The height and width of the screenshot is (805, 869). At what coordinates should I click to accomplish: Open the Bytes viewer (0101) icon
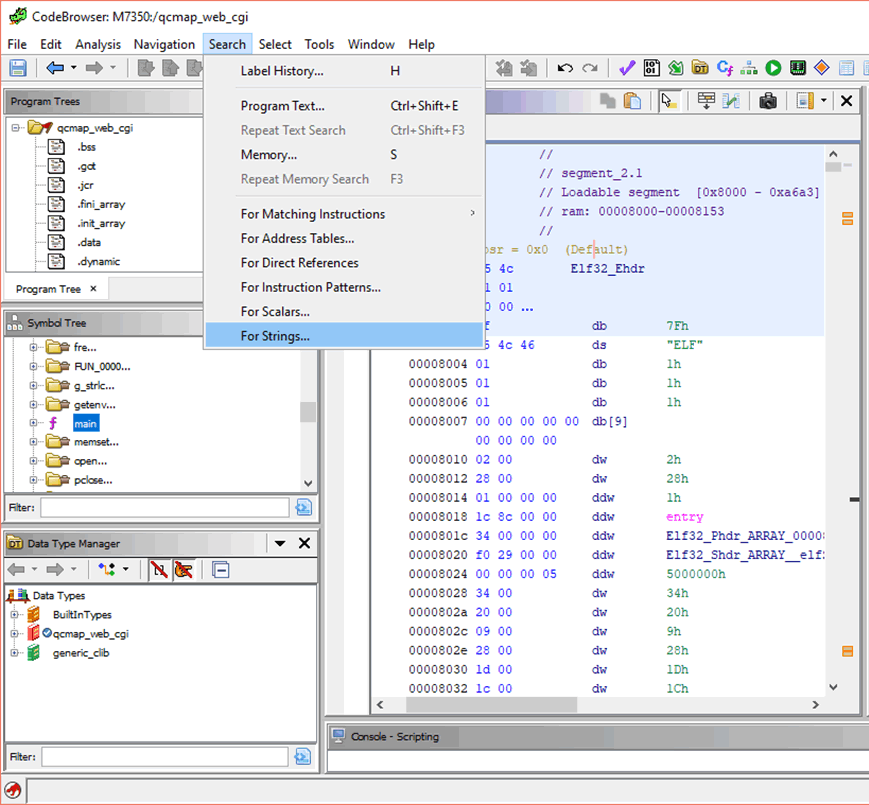652,68
